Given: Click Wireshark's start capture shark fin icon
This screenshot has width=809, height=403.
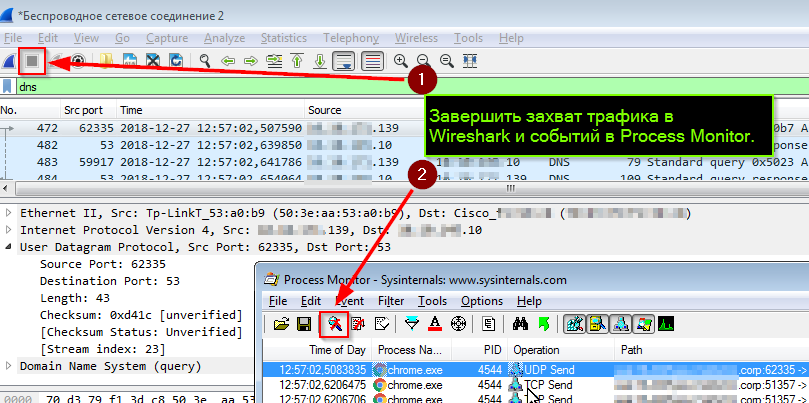Looking at the screenshot, I should (8, 61).
